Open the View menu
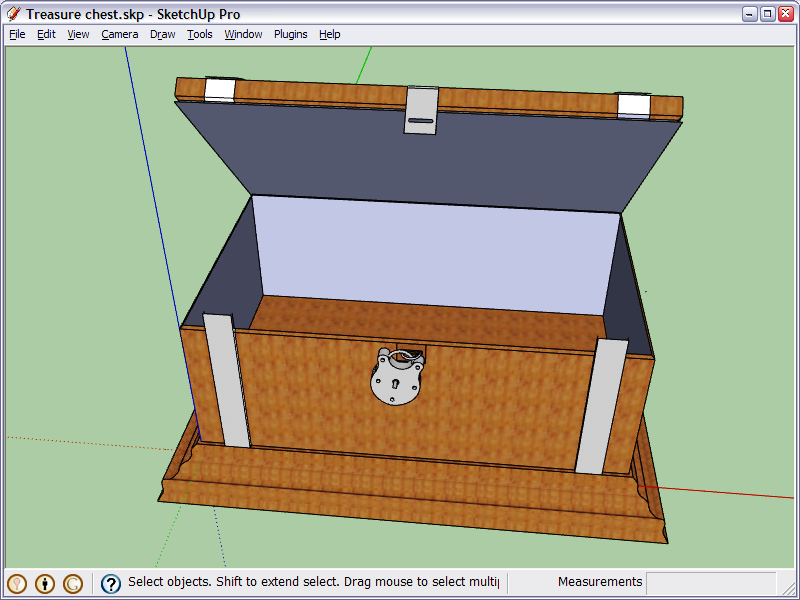Viewport: 800px width, 600px height. click(x=78, y=34)
